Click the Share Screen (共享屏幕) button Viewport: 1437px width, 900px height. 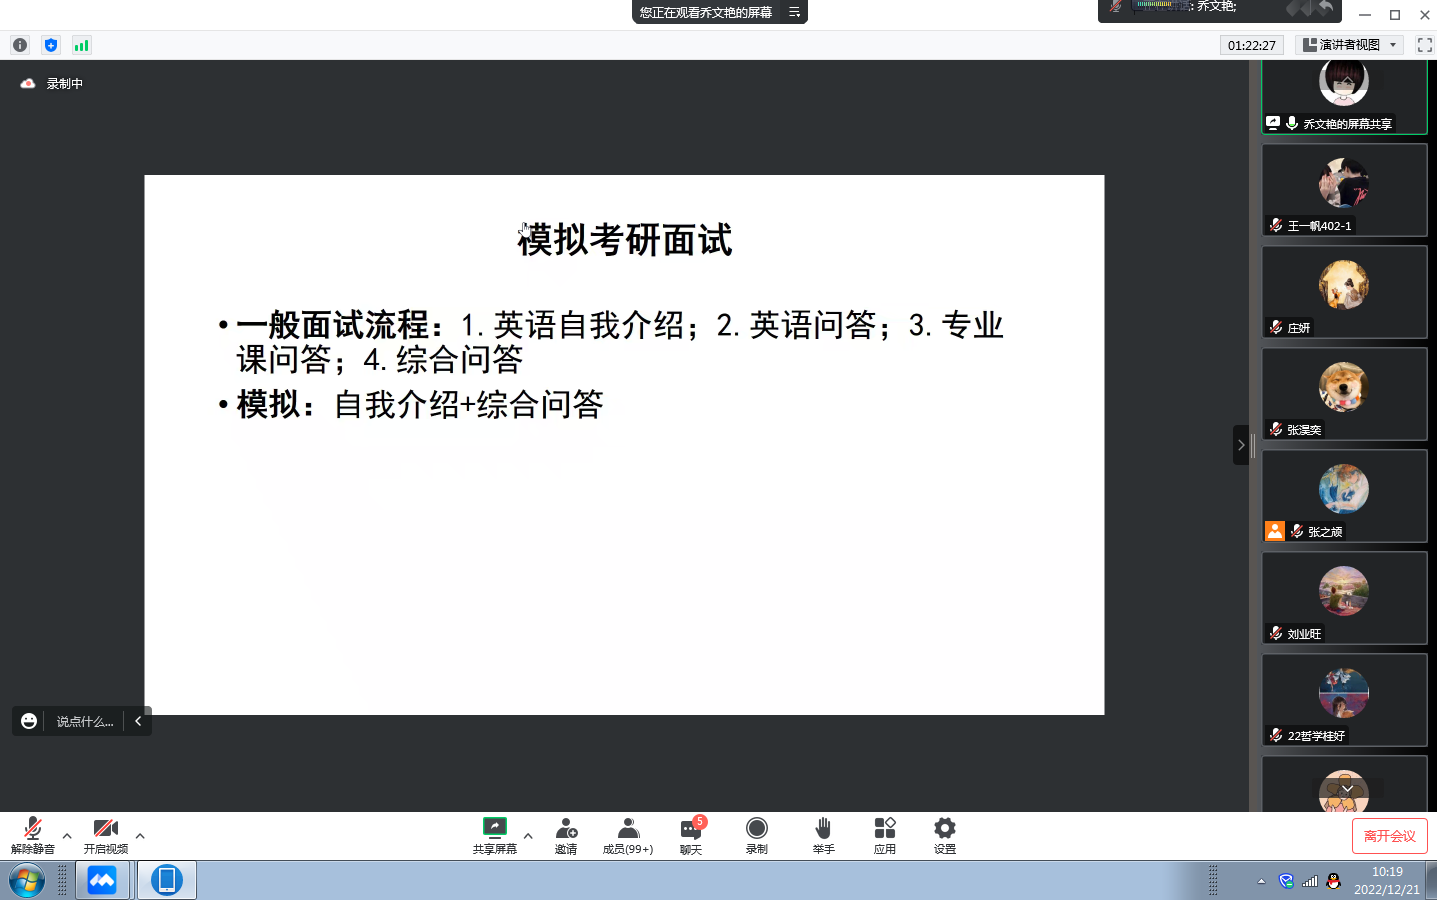494,835
